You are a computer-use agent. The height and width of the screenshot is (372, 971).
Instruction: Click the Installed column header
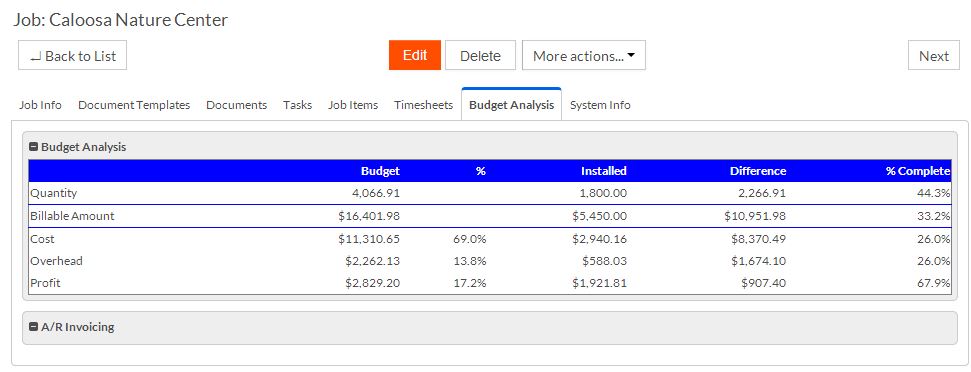point(604,171)
